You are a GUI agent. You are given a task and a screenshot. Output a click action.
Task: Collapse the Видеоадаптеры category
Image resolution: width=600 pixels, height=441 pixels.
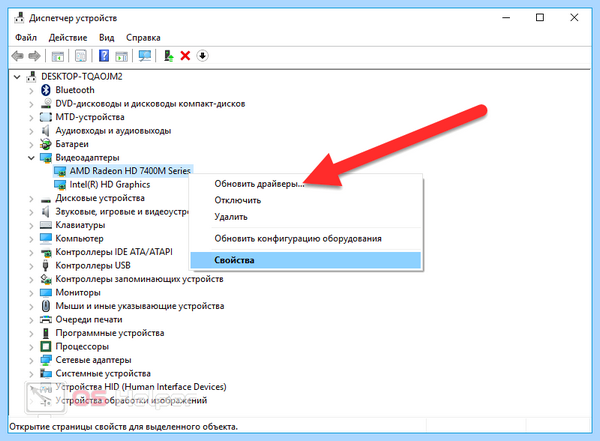(x=31, y=158)
